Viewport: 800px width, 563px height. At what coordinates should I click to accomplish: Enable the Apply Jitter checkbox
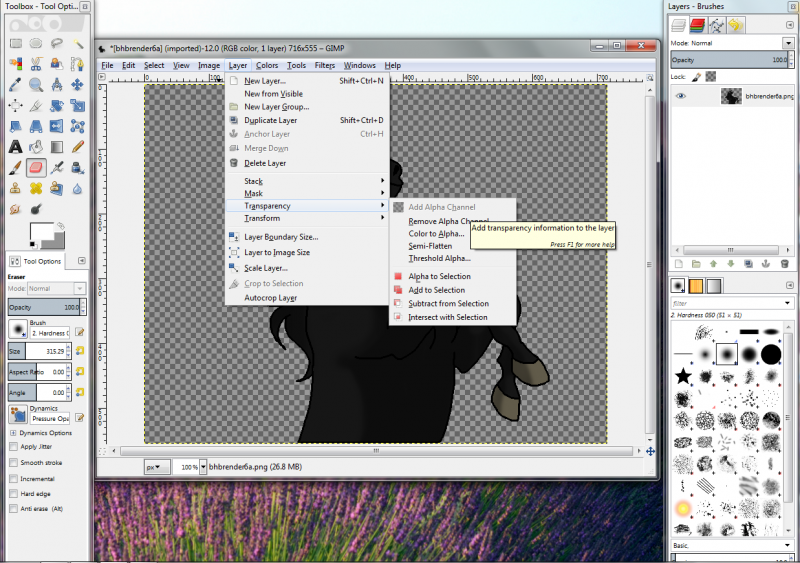point(14,447)
